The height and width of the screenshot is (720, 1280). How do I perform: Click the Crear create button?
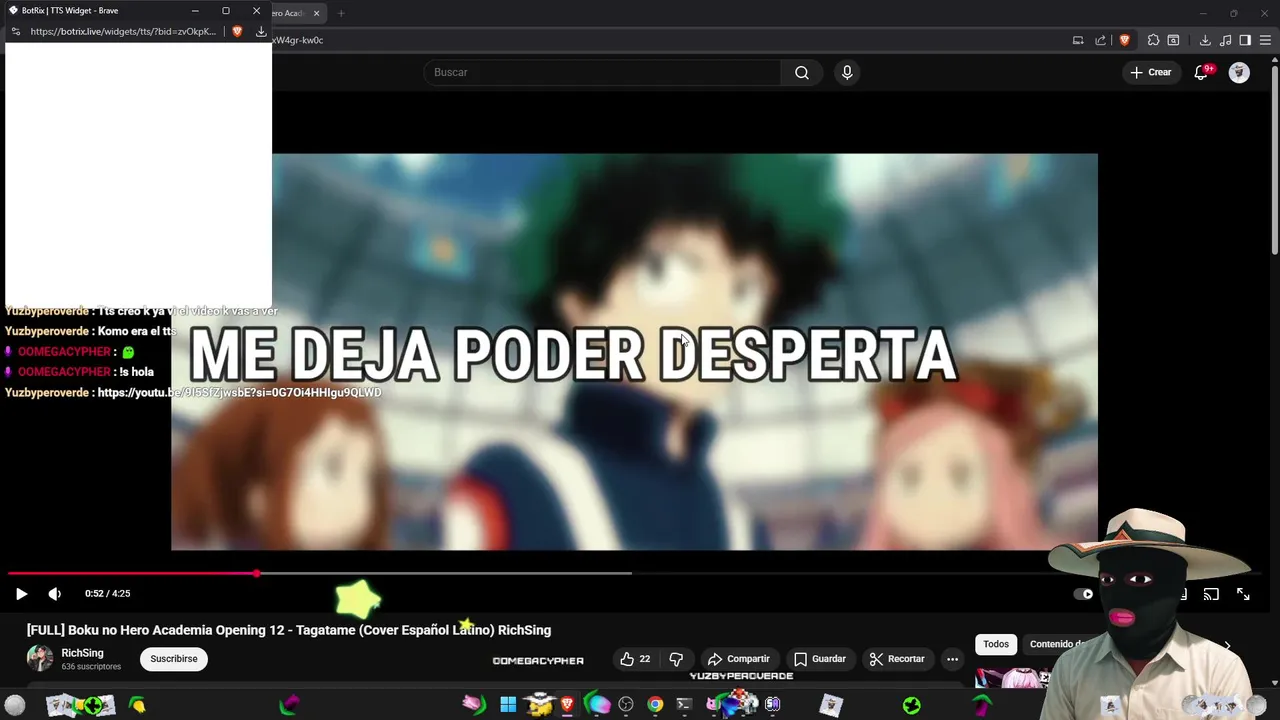1151,72
